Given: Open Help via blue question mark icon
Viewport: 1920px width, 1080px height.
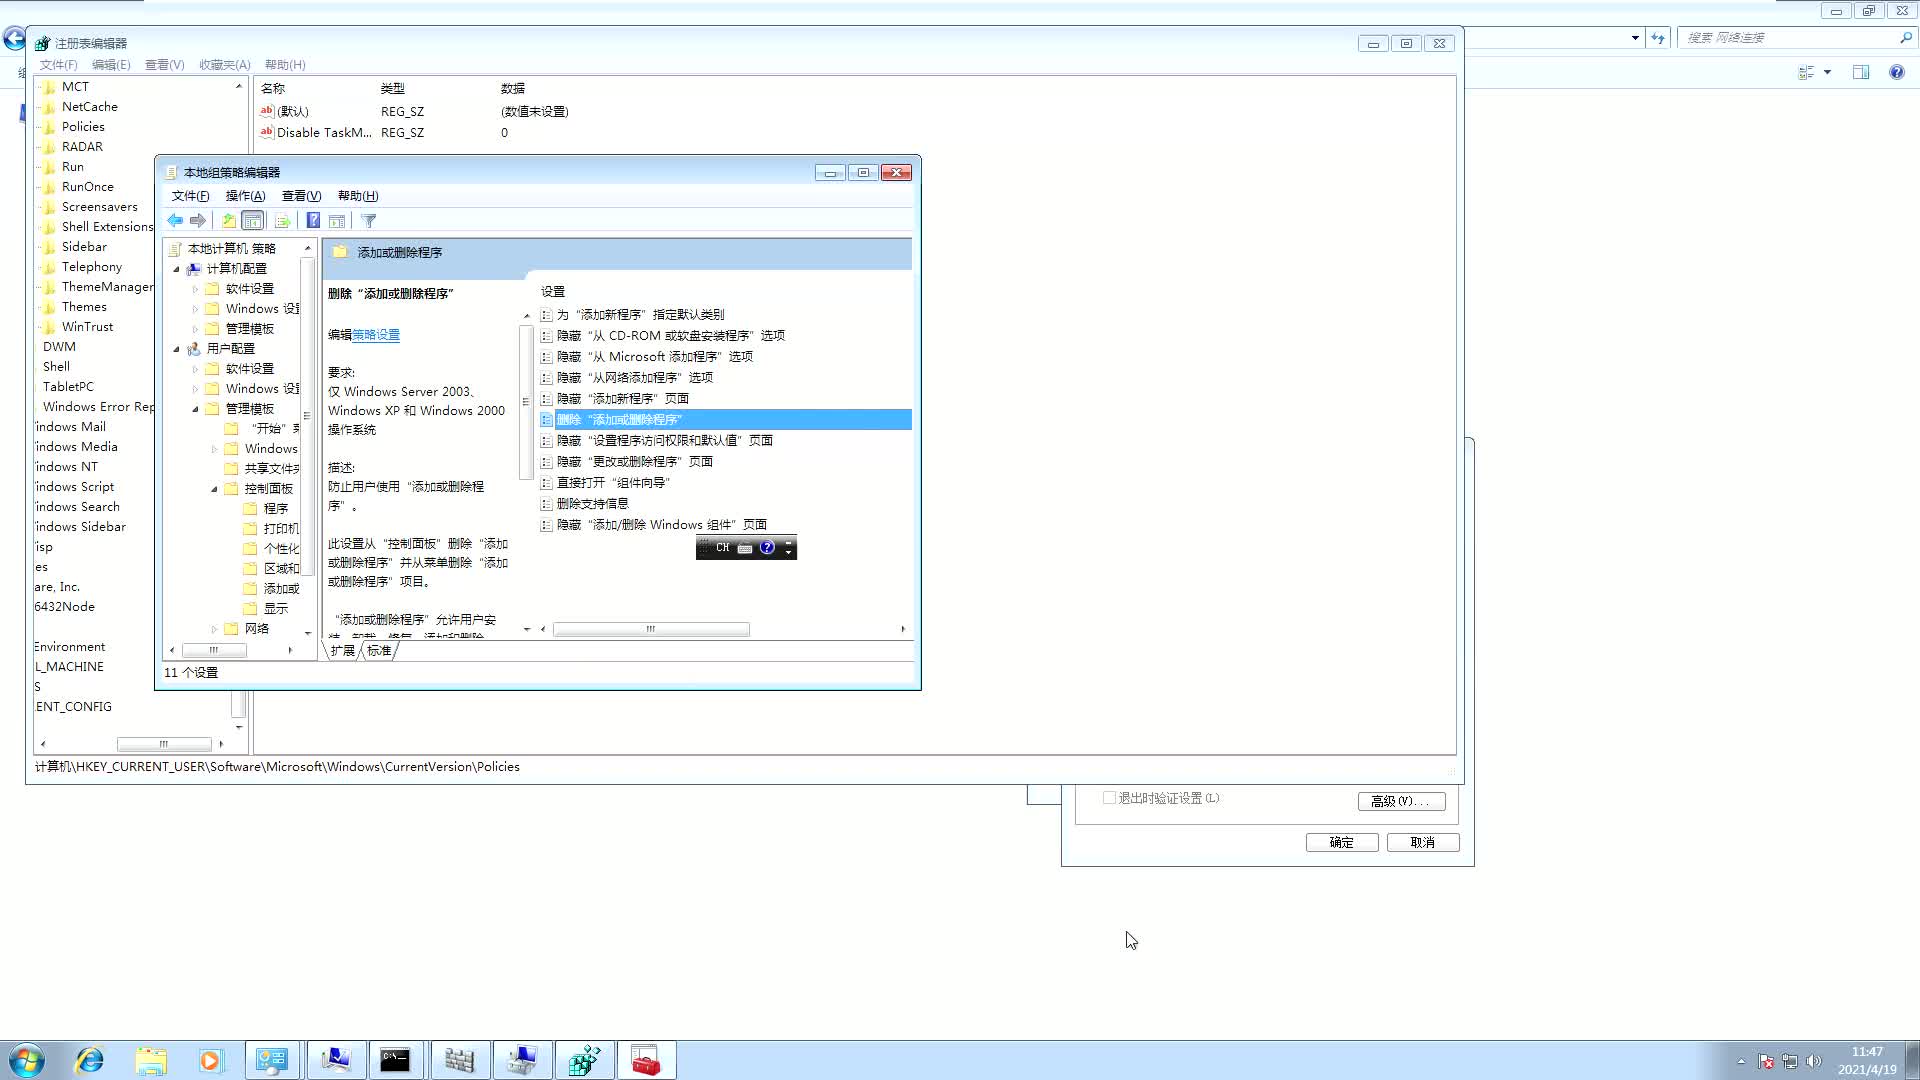Looking at the screenshot, I should 313,221.
